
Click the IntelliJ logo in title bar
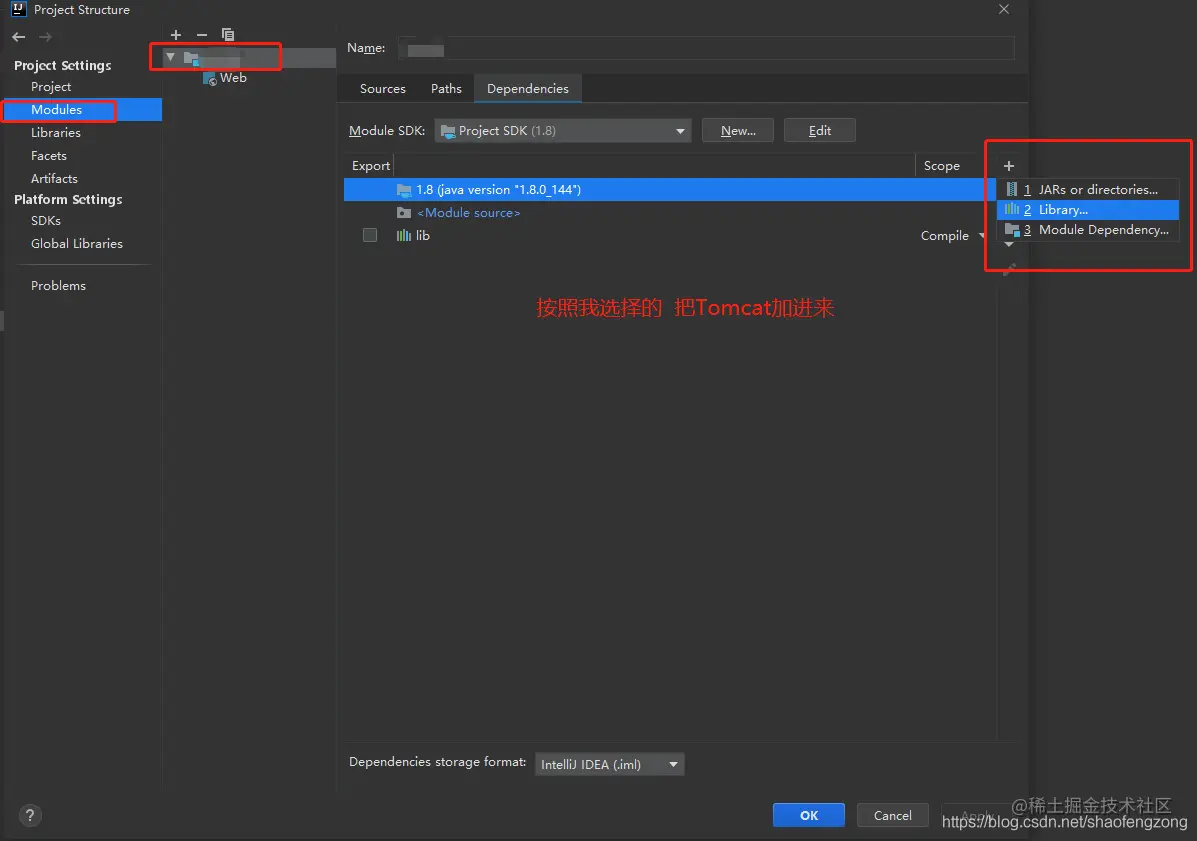point(18,9)
